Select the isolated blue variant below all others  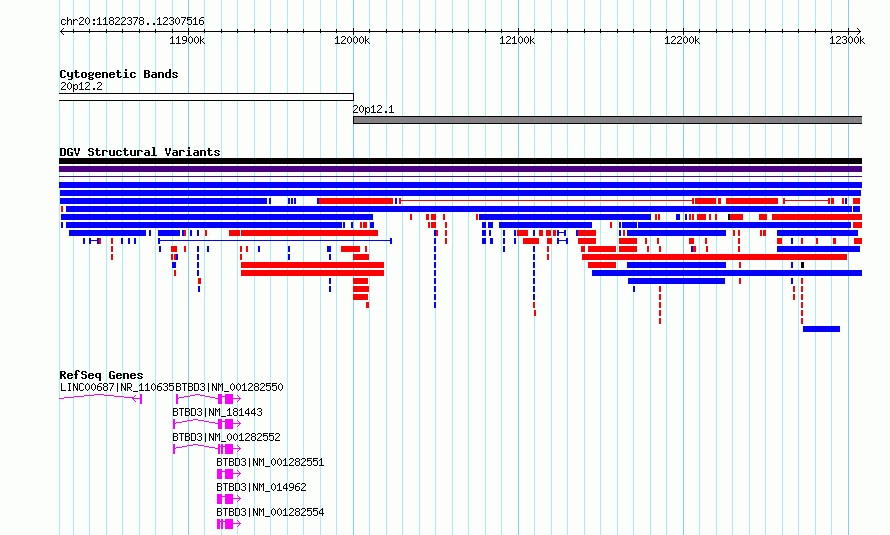click(x=821, y=329)
